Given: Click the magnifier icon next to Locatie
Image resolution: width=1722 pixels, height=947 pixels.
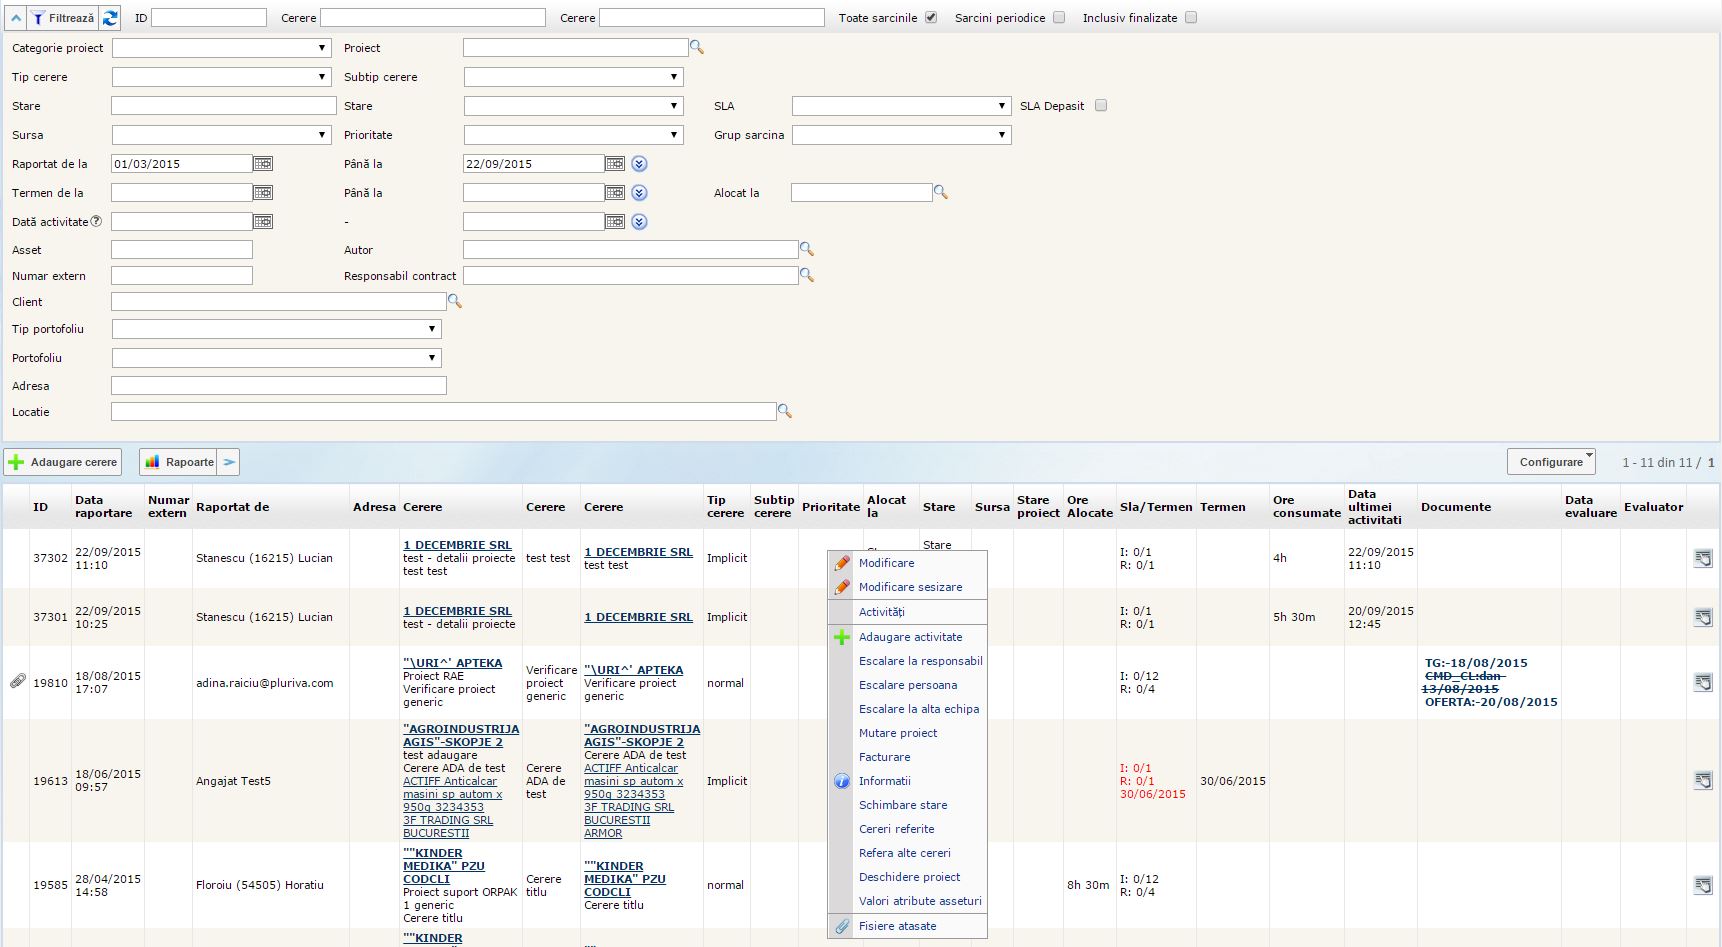Looking at the screenshot, I should 785,411.
